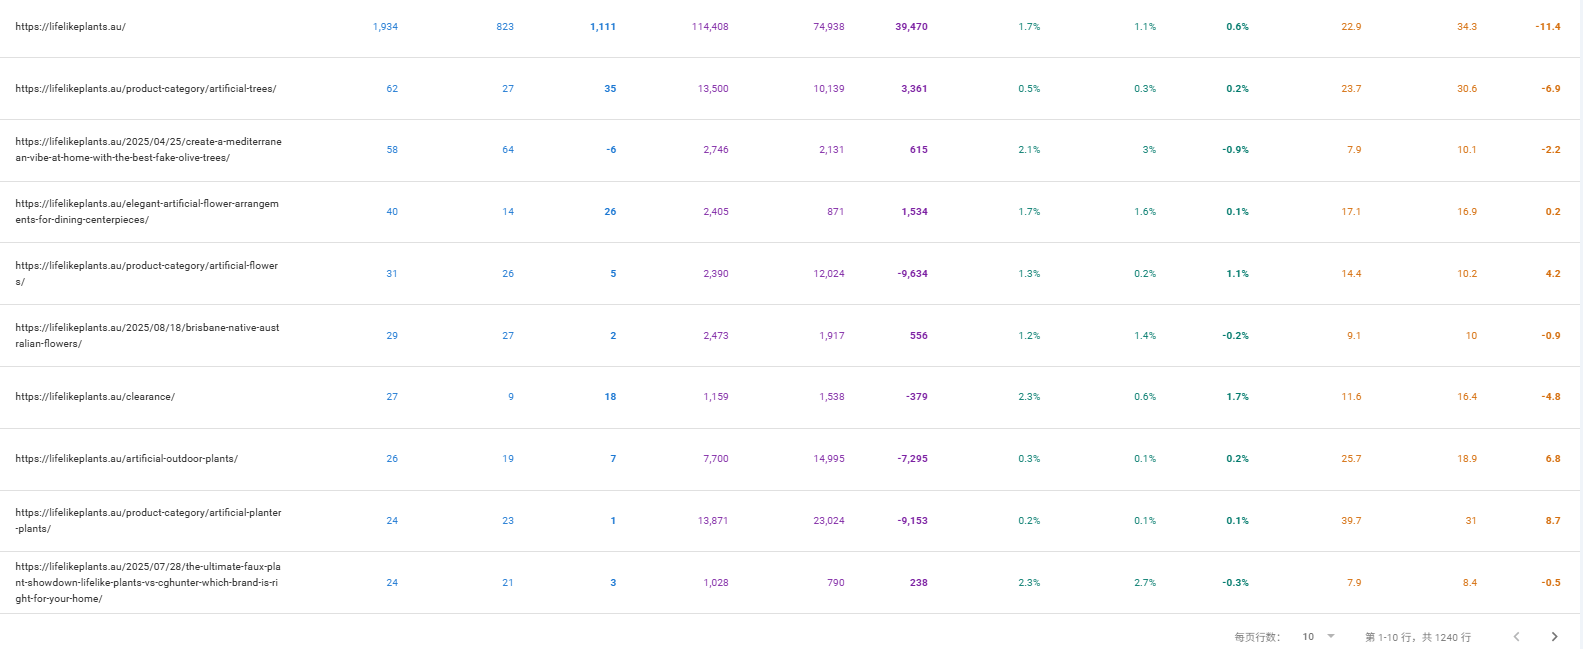Select the Brisbane native Australian flowers URL
The height and width of the screenshot is (649, 1583).
(147, 336)
